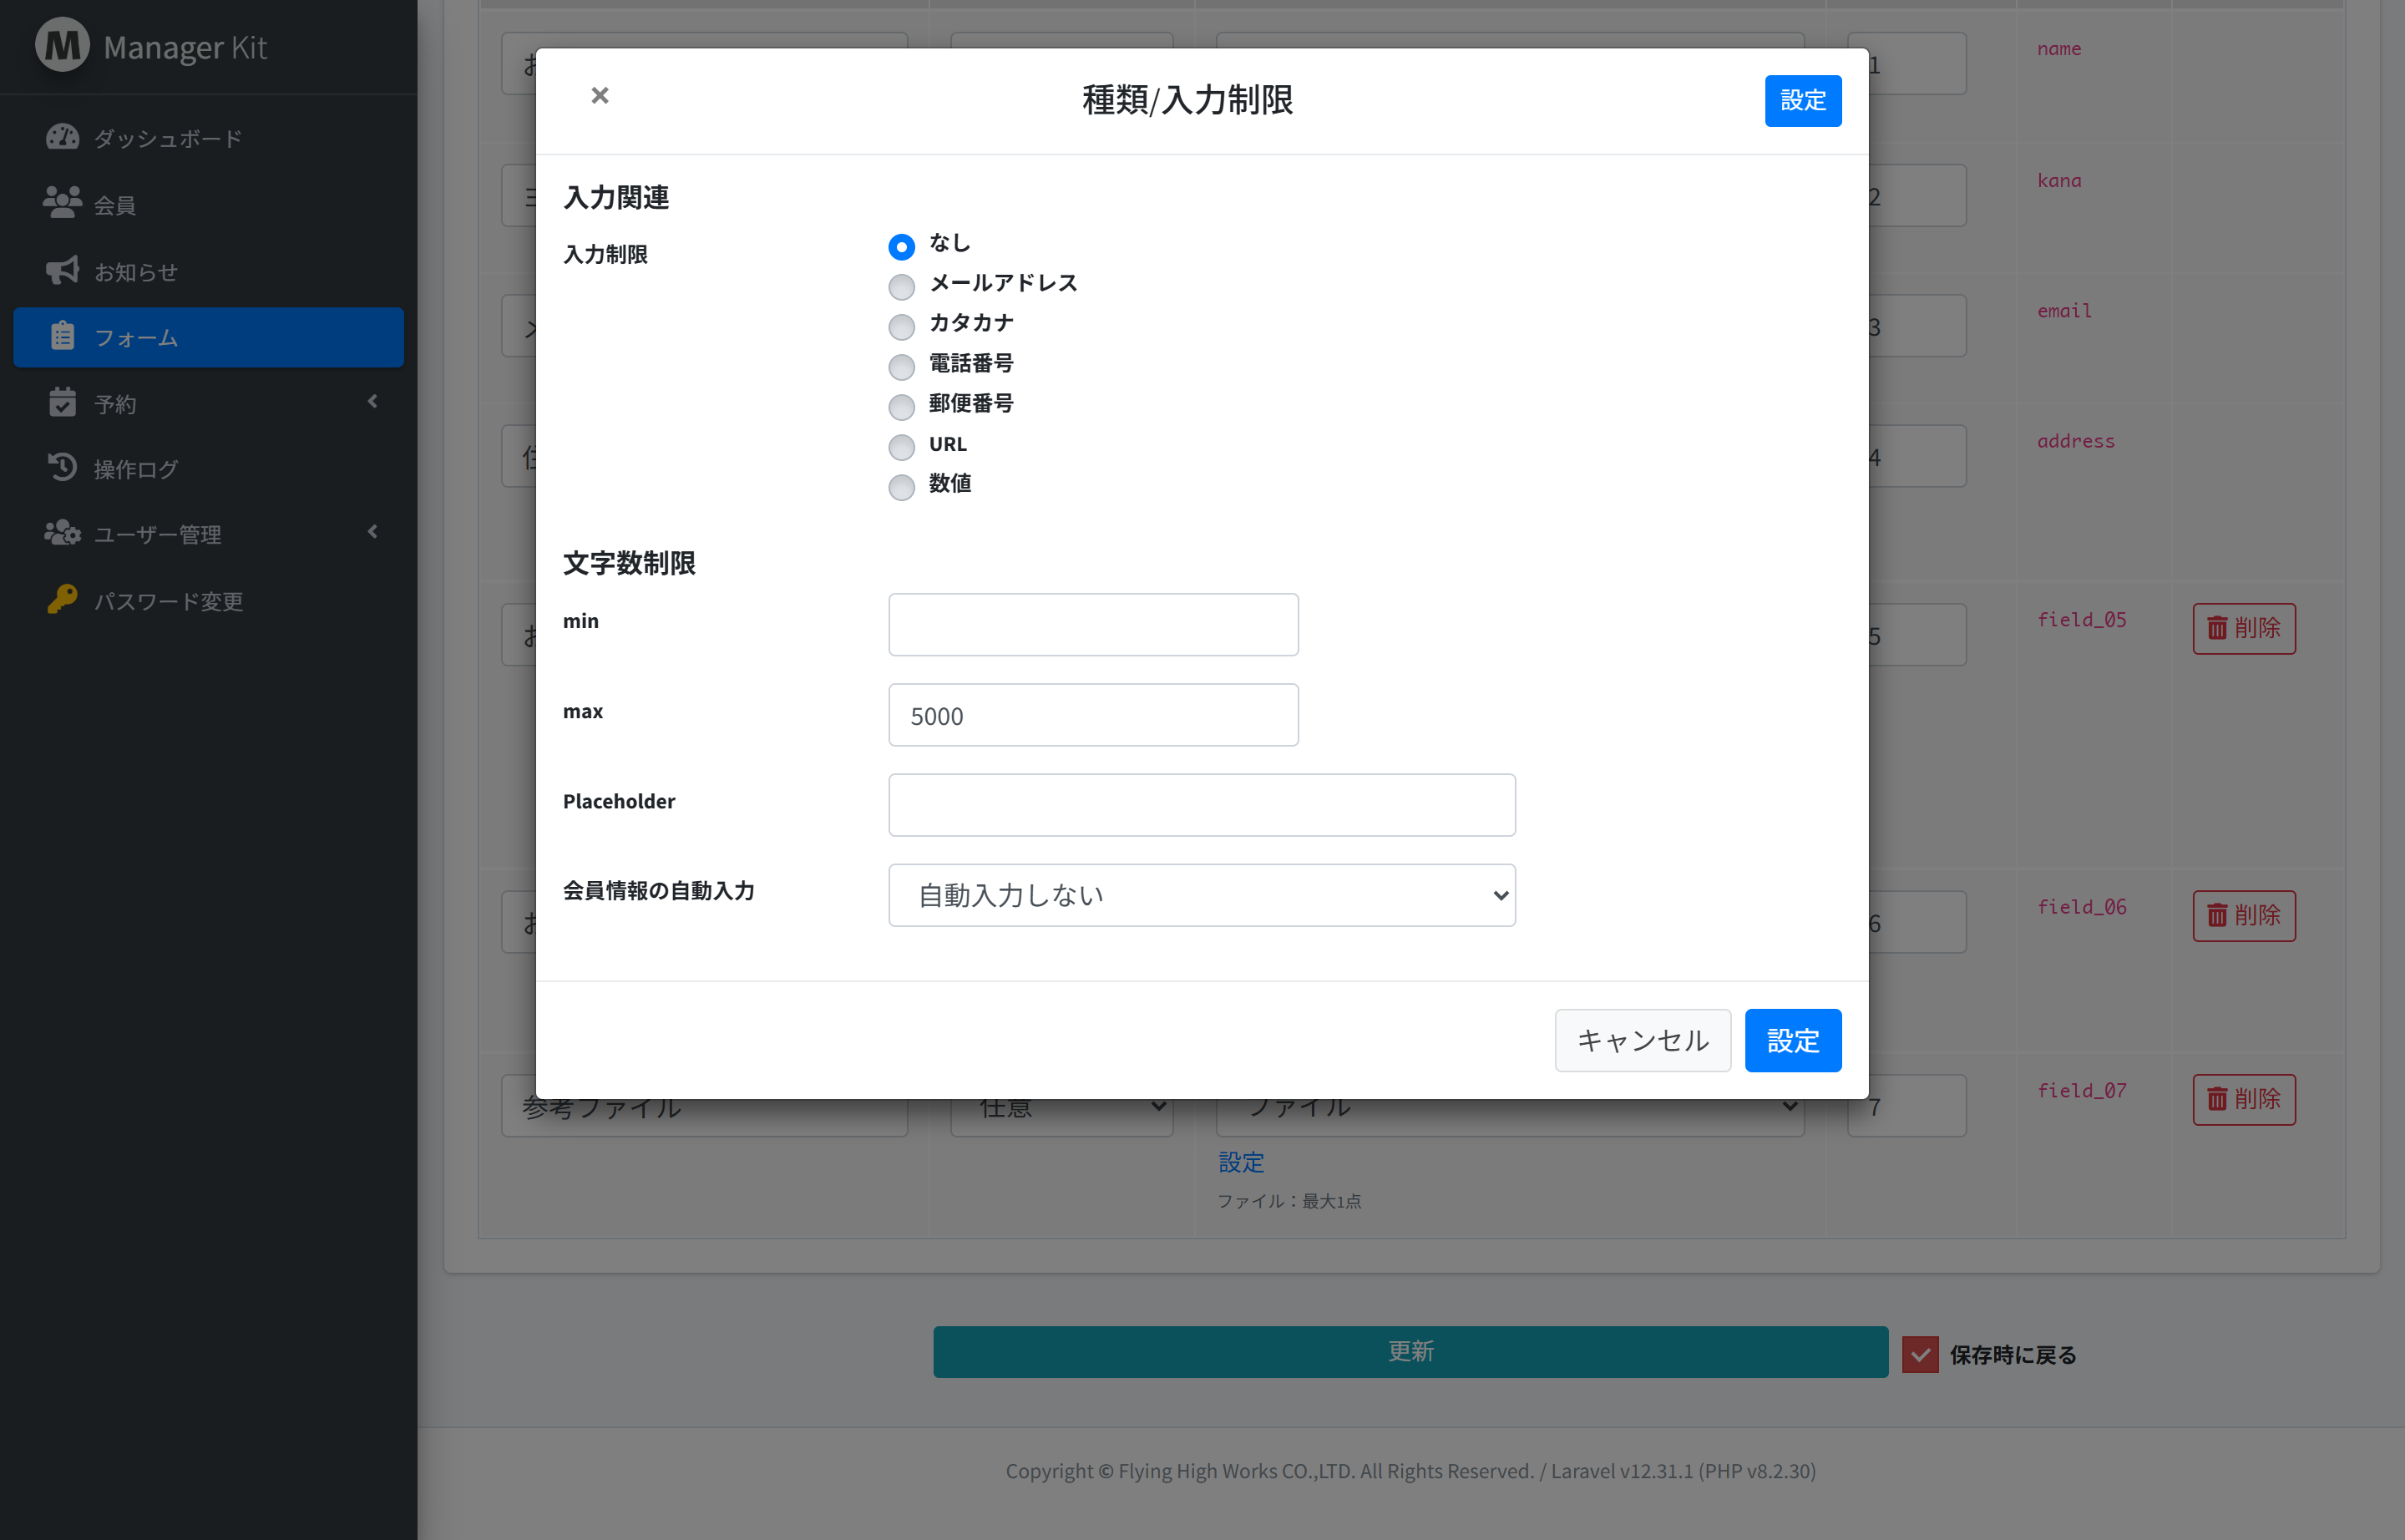Click the 更新 update button

click(x=1411, y=1352)
